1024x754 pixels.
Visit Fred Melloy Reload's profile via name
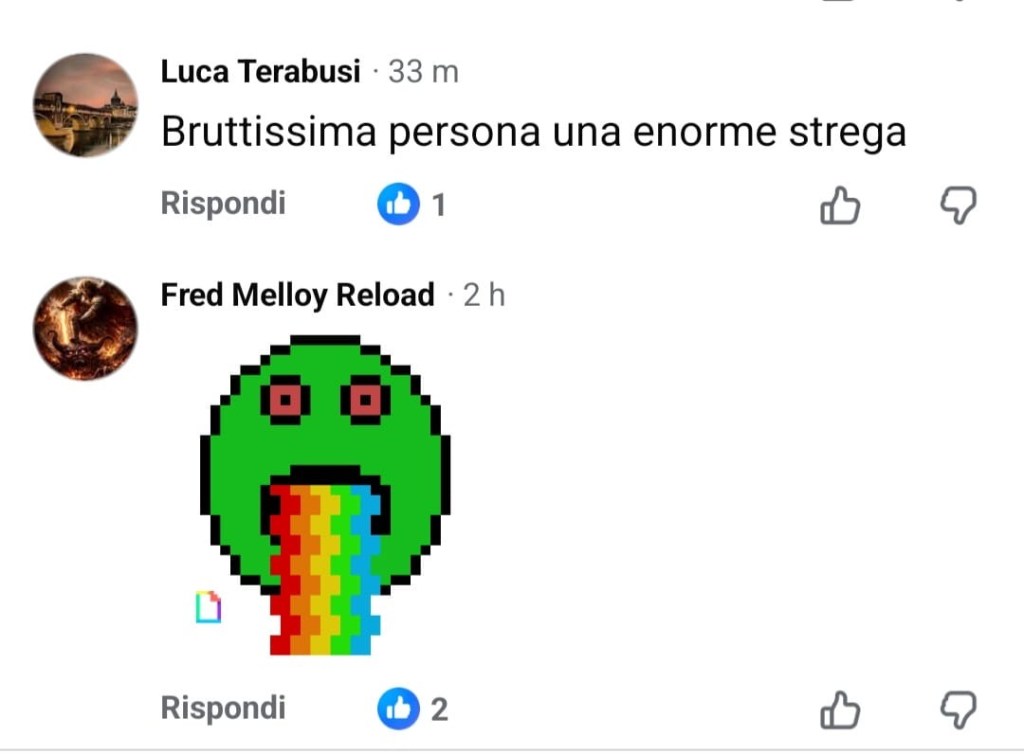(297, 295)
